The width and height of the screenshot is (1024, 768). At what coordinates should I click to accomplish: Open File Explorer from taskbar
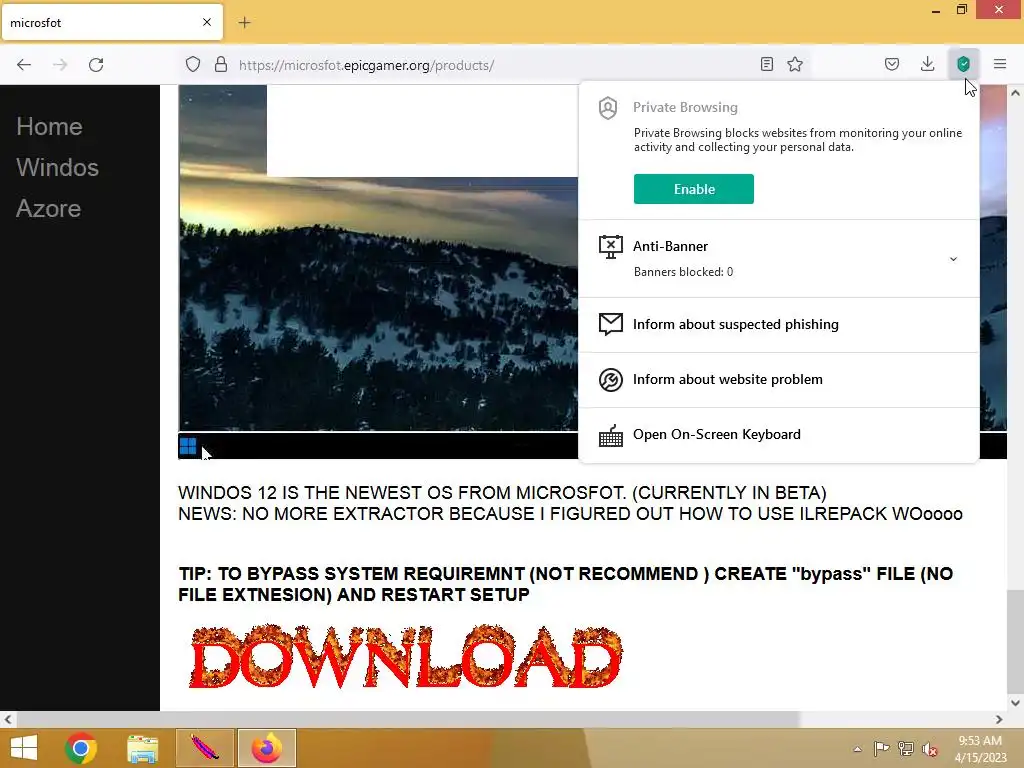tap(142, 748)
